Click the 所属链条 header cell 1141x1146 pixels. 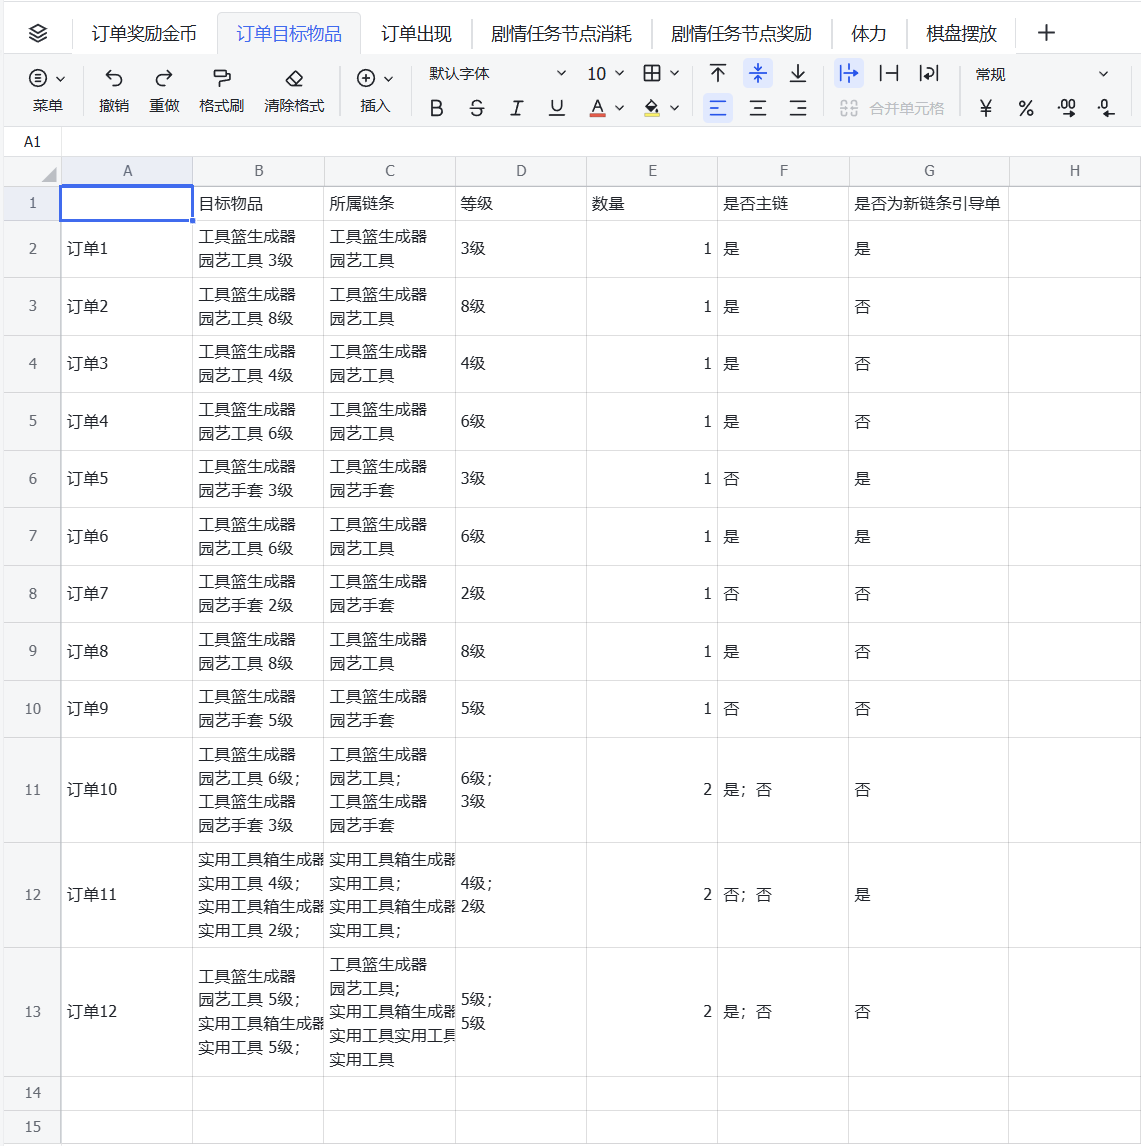[390, 204]
